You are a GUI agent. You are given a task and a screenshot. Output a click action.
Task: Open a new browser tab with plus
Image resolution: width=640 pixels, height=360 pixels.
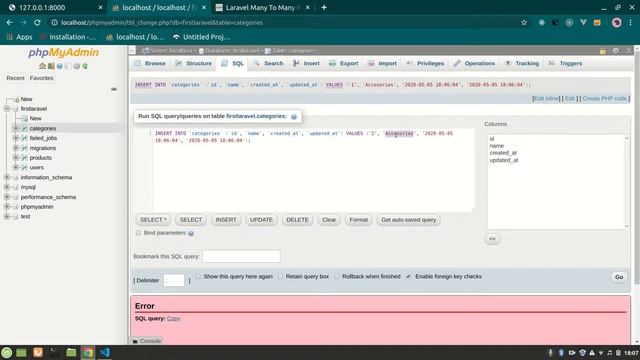(324, 7)
